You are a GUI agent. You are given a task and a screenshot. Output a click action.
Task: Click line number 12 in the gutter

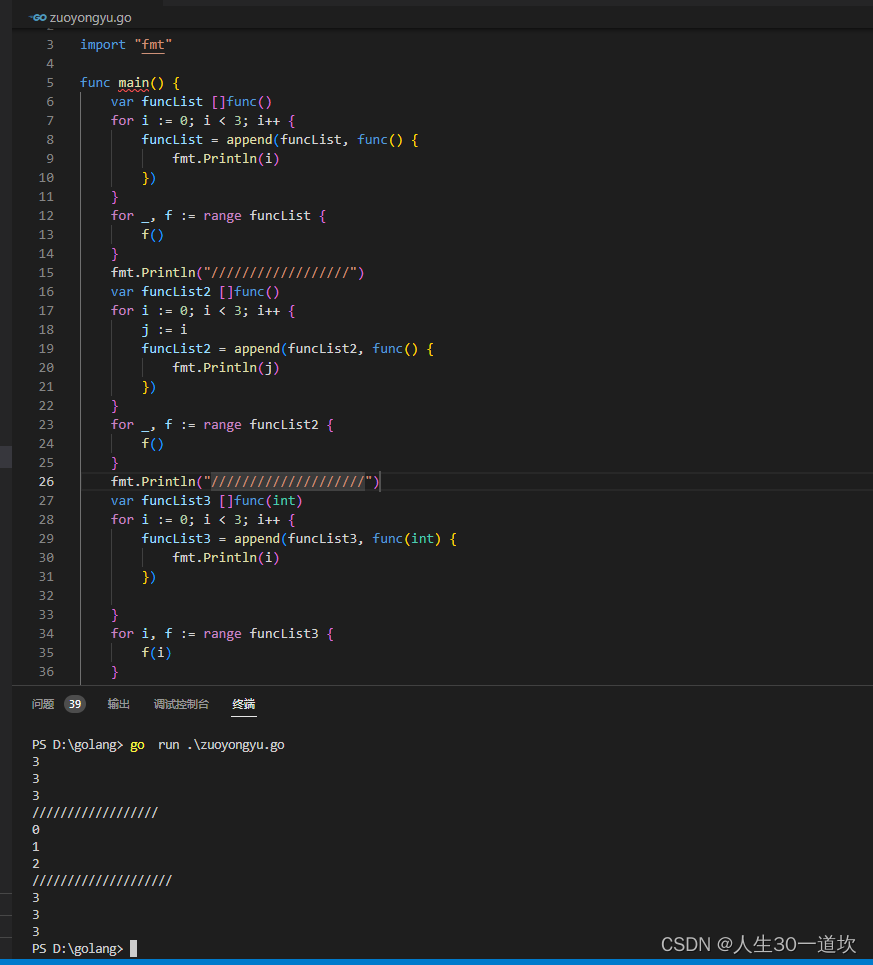[x=46, y=215]
